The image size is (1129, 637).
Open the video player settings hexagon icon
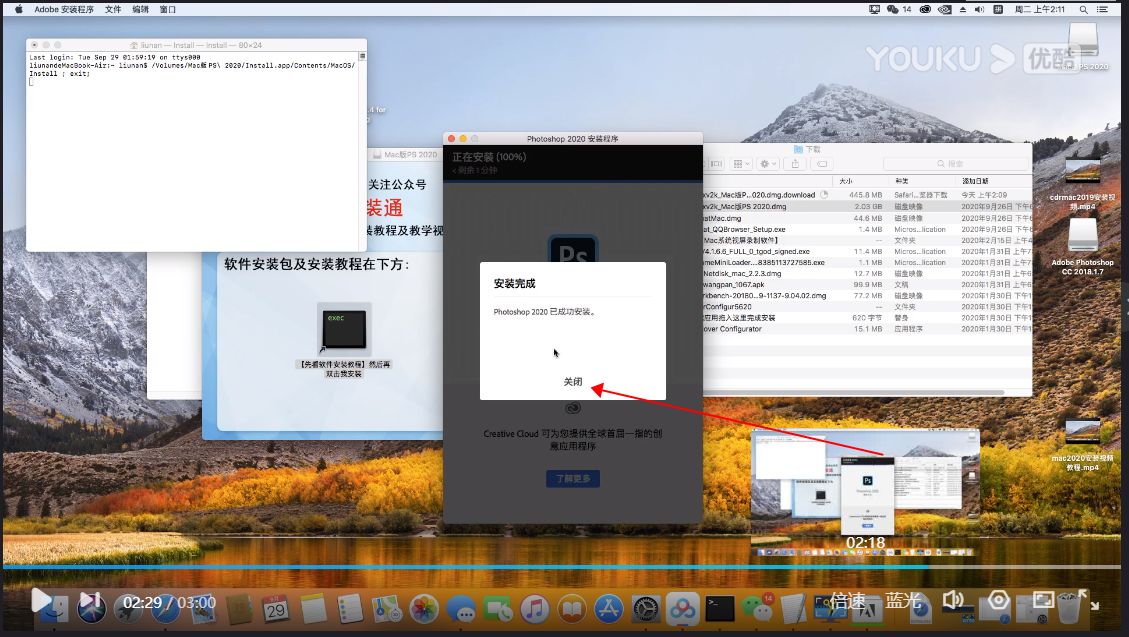[997, 600]
